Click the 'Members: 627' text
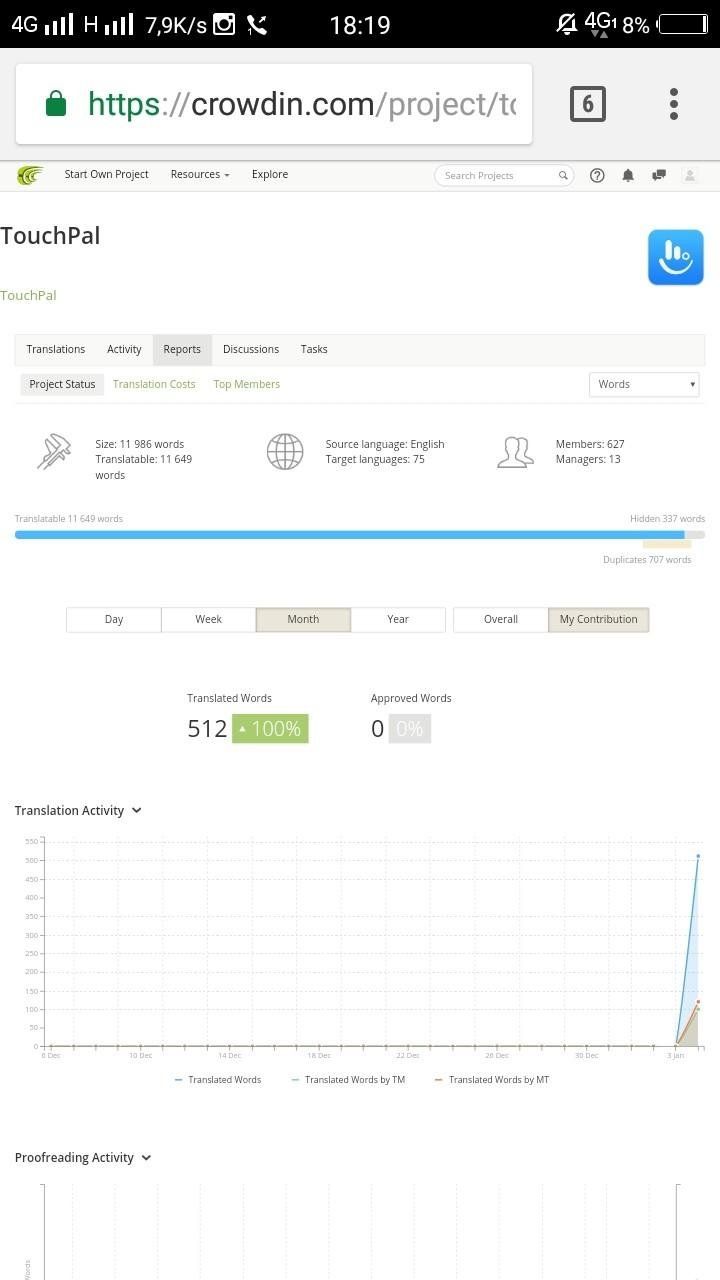 (x=590, y=444)
